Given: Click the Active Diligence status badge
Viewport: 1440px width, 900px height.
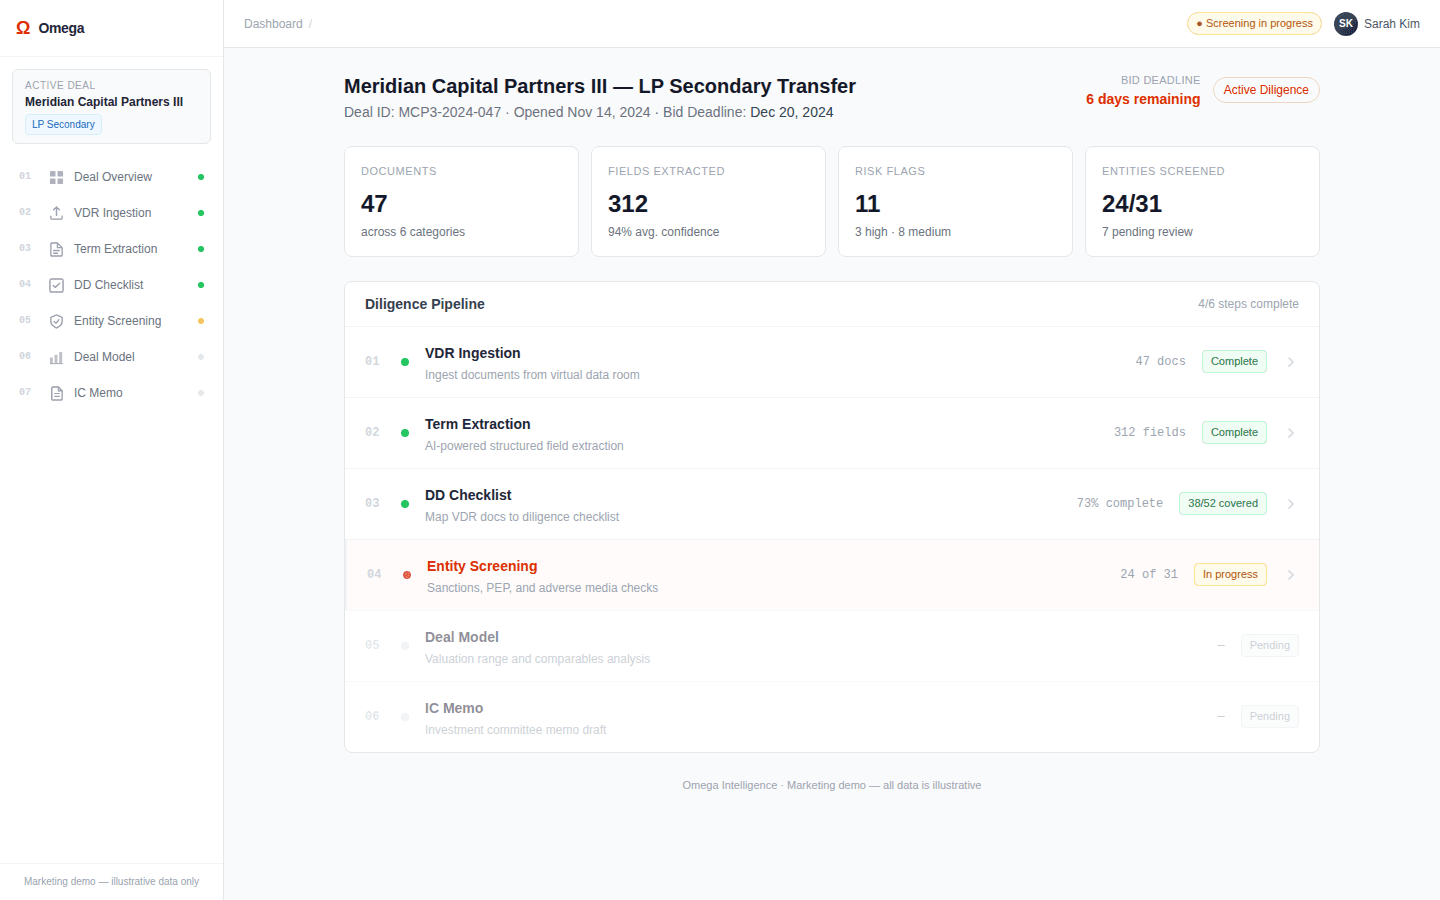Looking at the screenshot, I should point(1266,89).
